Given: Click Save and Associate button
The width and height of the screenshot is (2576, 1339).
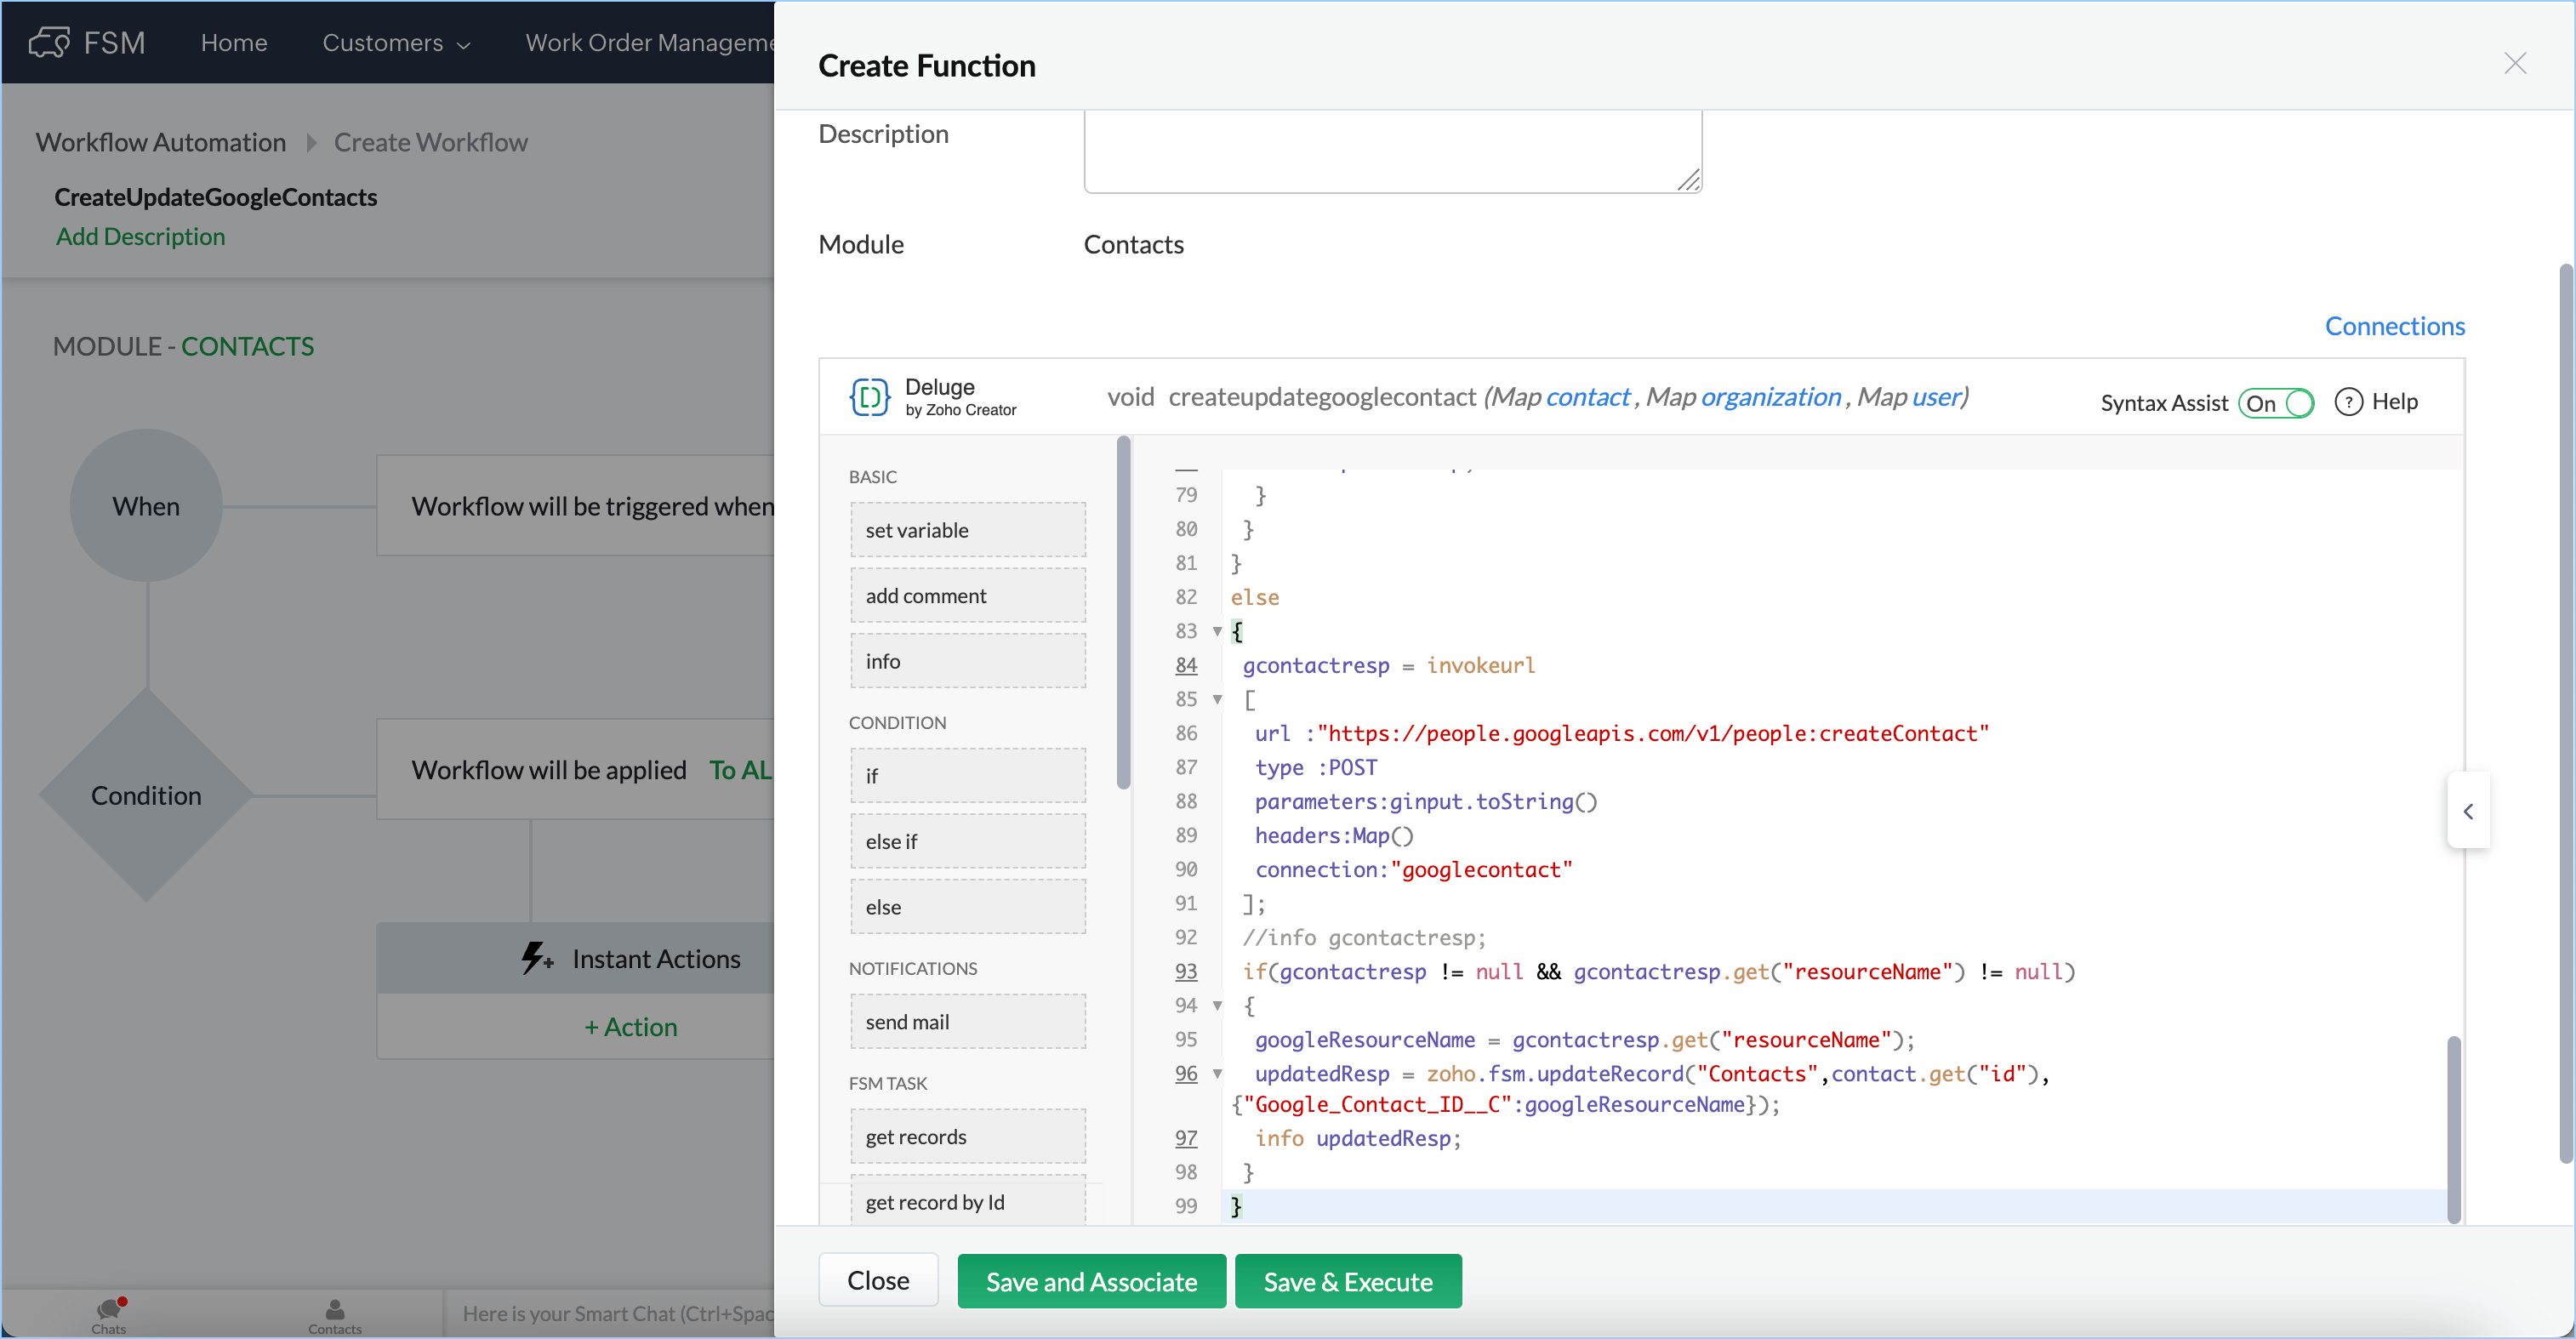Looking at the screenshot, I should (x=1091, y=1281).
